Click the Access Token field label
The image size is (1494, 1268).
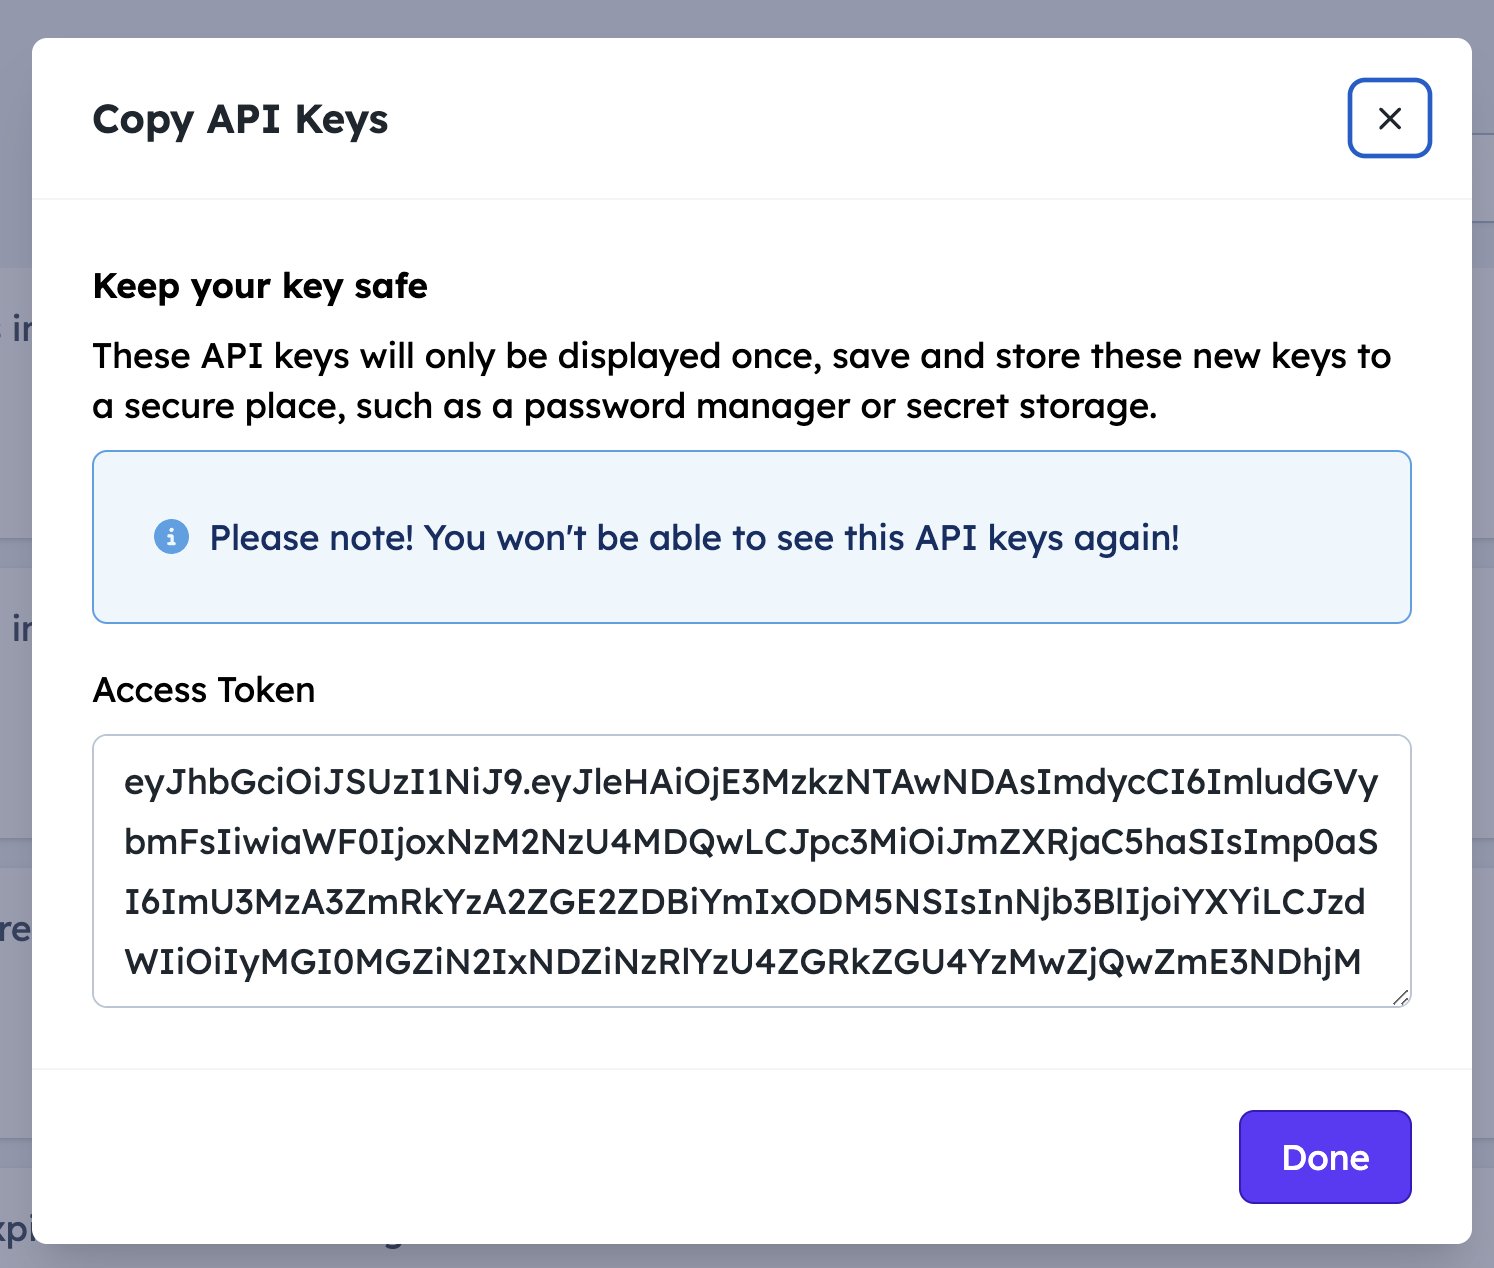pos(204,690)
